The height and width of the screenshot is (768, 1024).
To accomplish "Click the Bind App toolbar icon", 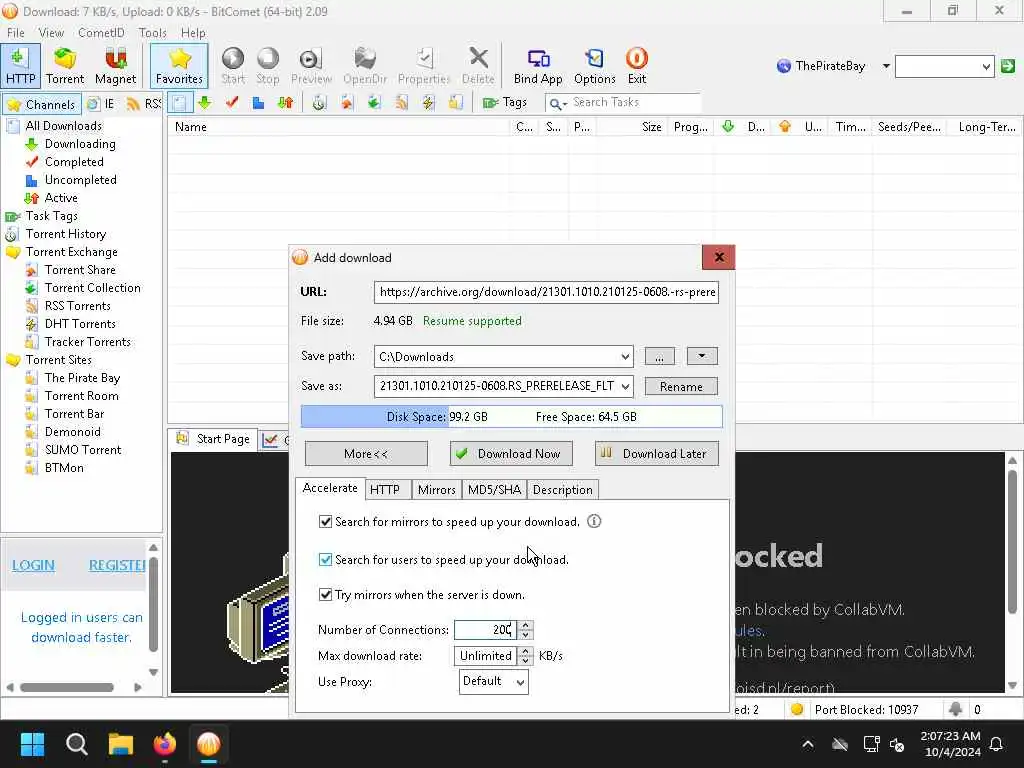I will tap(538, 66).
